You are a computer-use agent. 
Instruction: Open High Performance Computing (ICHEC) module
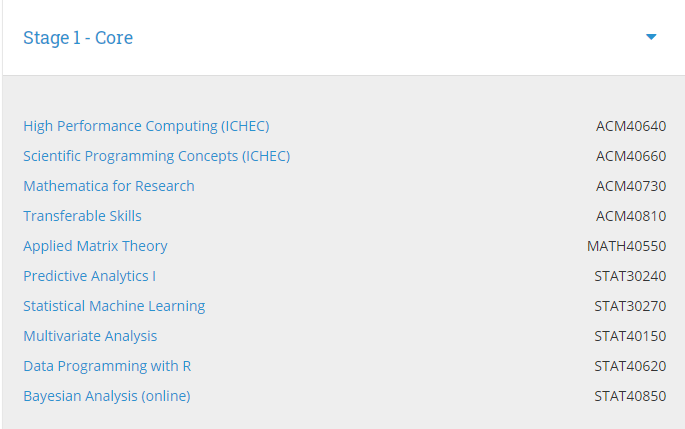[146, 126]
